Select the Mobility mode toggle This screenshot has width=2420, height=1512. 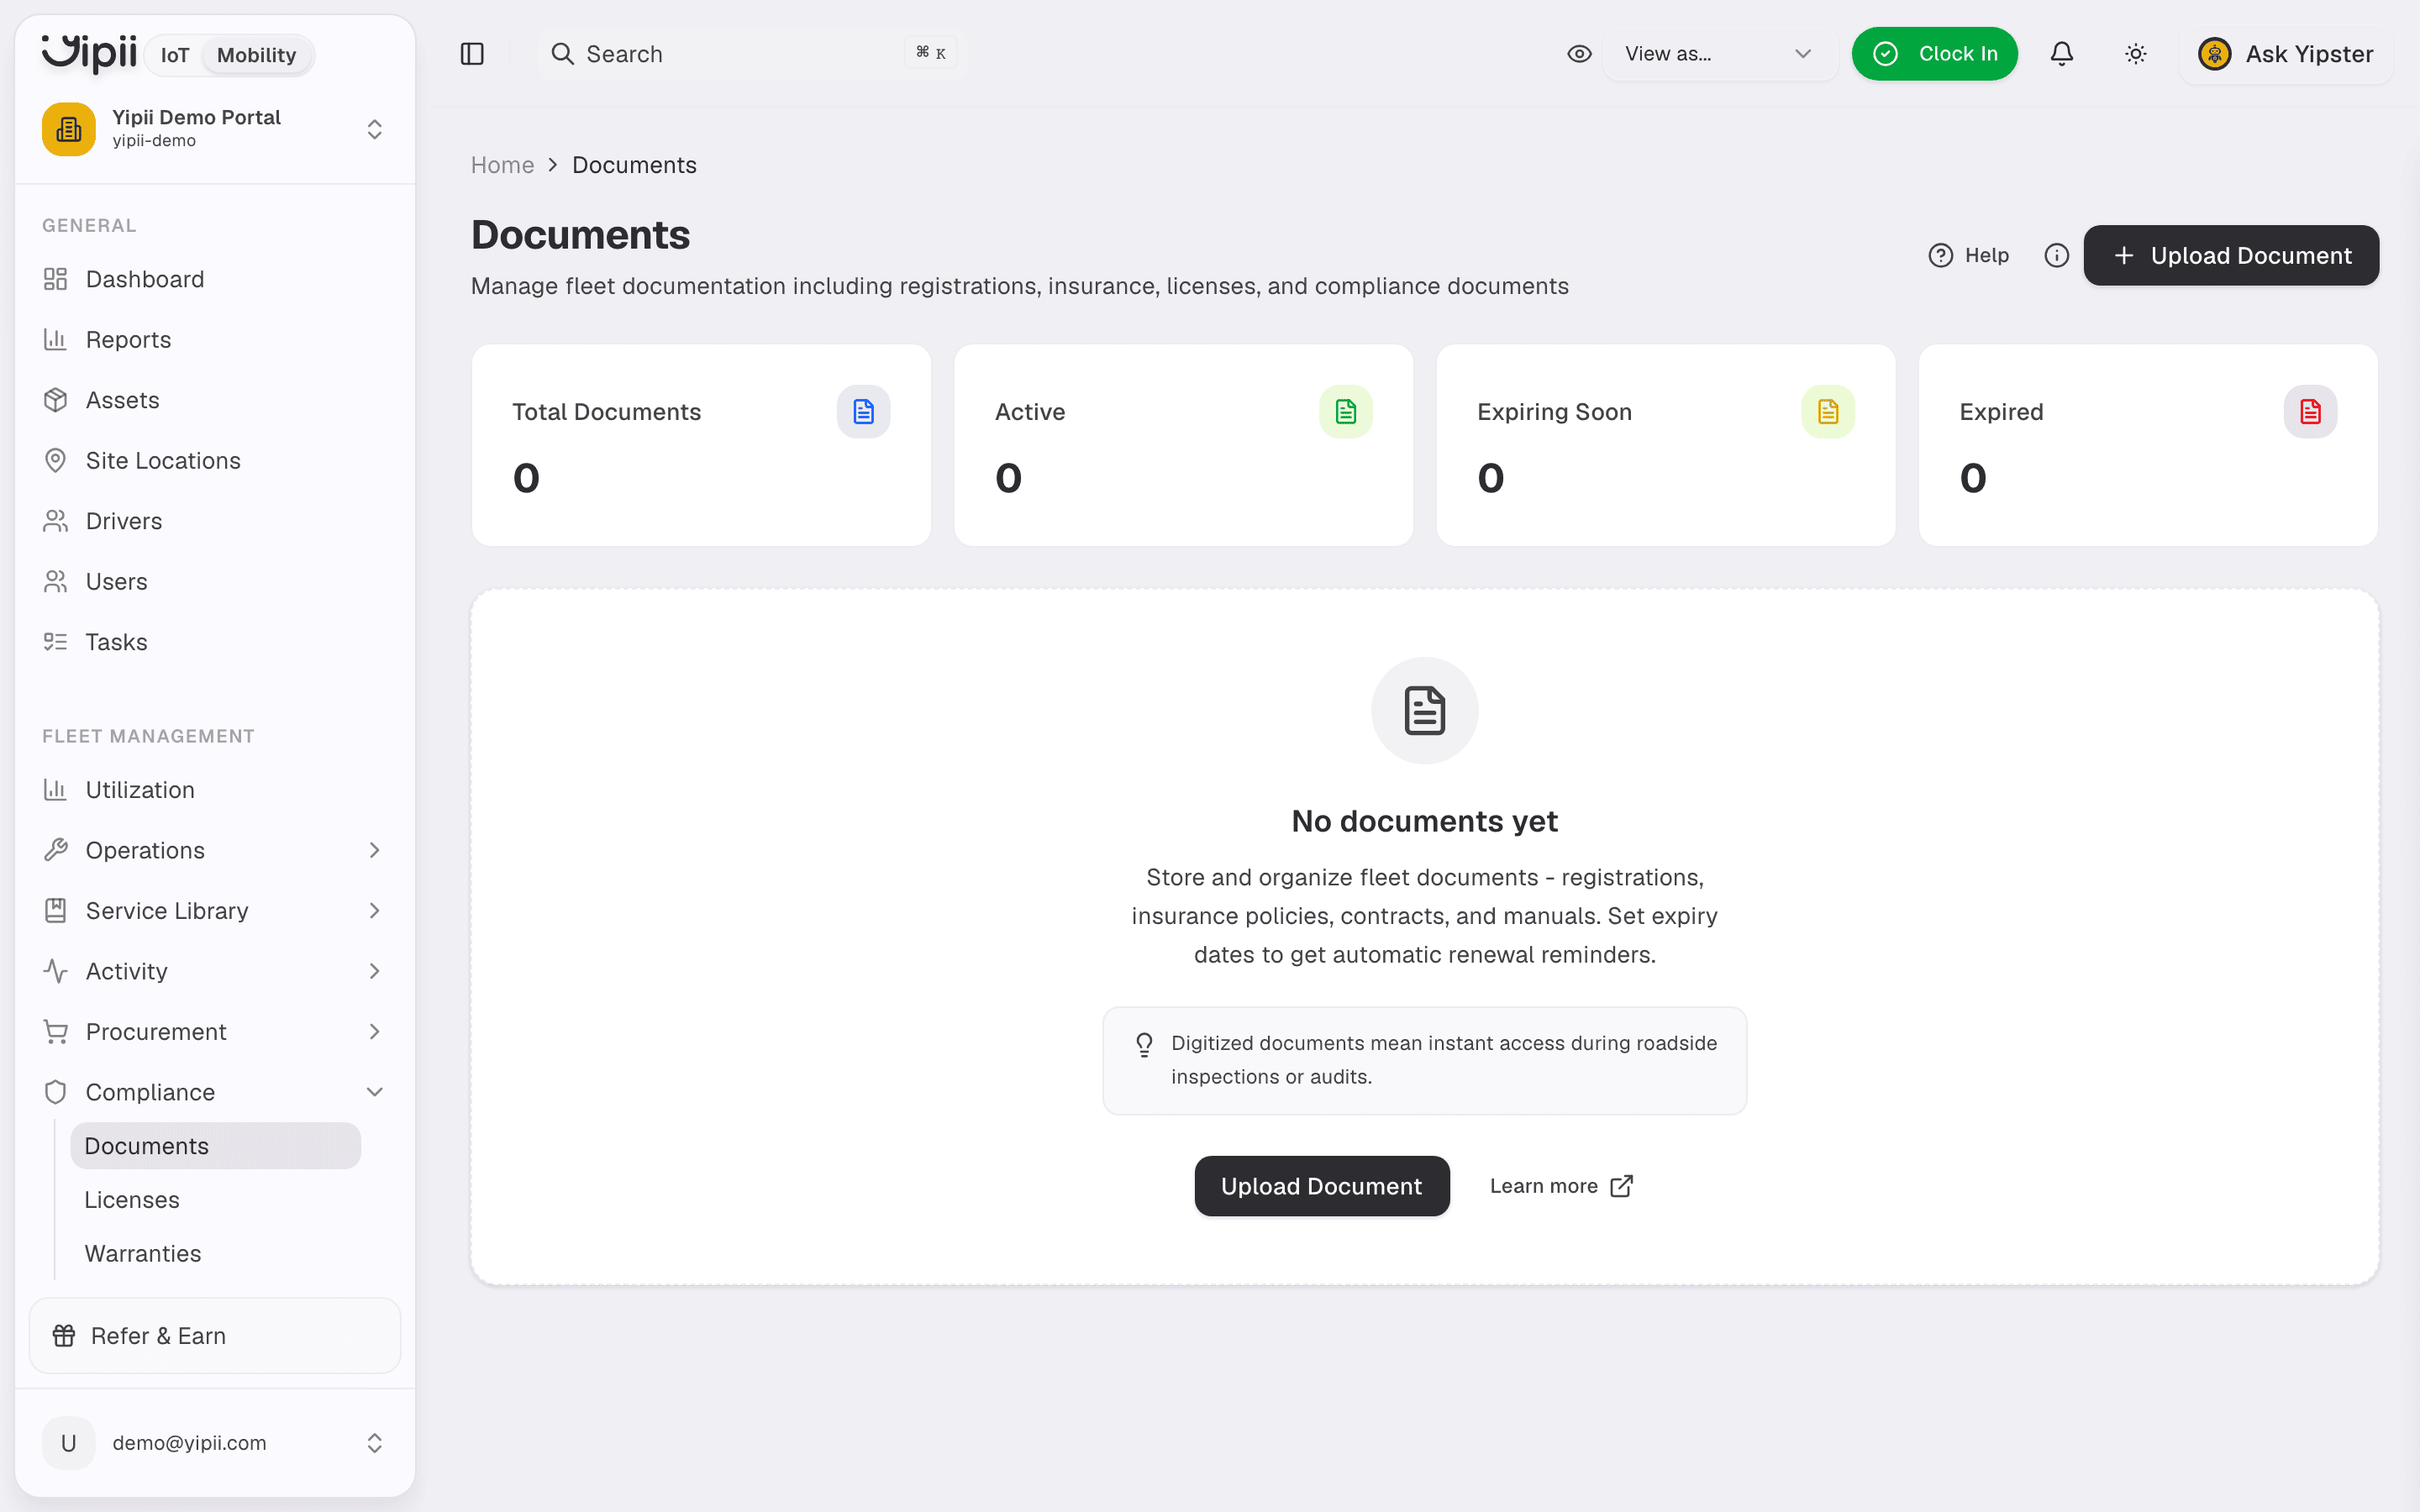pyautogui.click(x=256, y=55)
